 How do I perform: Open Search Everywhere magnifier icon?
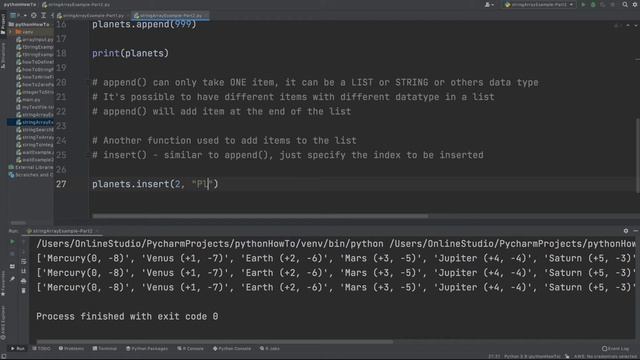[625, 4]
